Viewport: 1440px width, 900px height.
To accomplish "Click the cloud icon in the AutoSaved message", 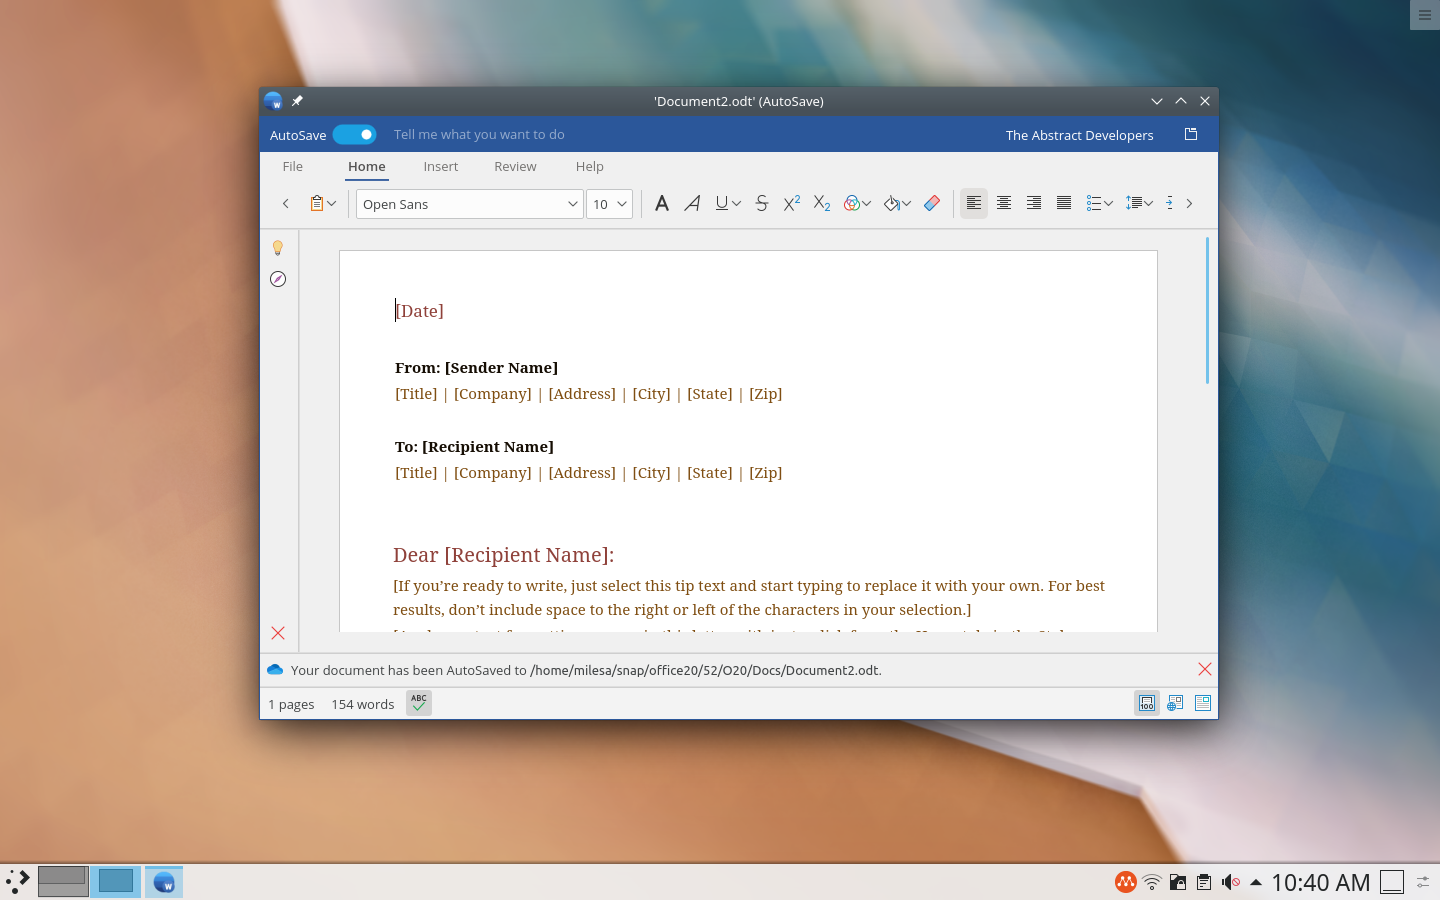I will click(x=275, y=669).
